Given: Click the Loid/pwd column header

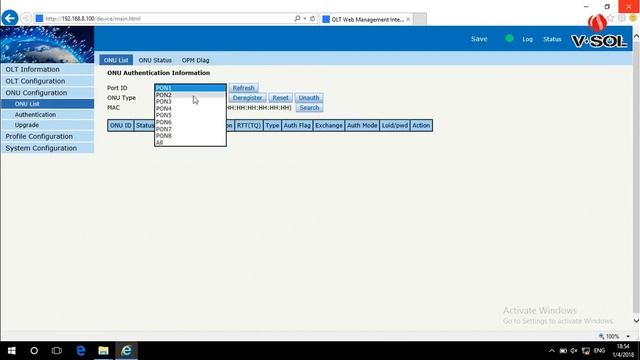Looking at the screenshot, I should point(395,126).
